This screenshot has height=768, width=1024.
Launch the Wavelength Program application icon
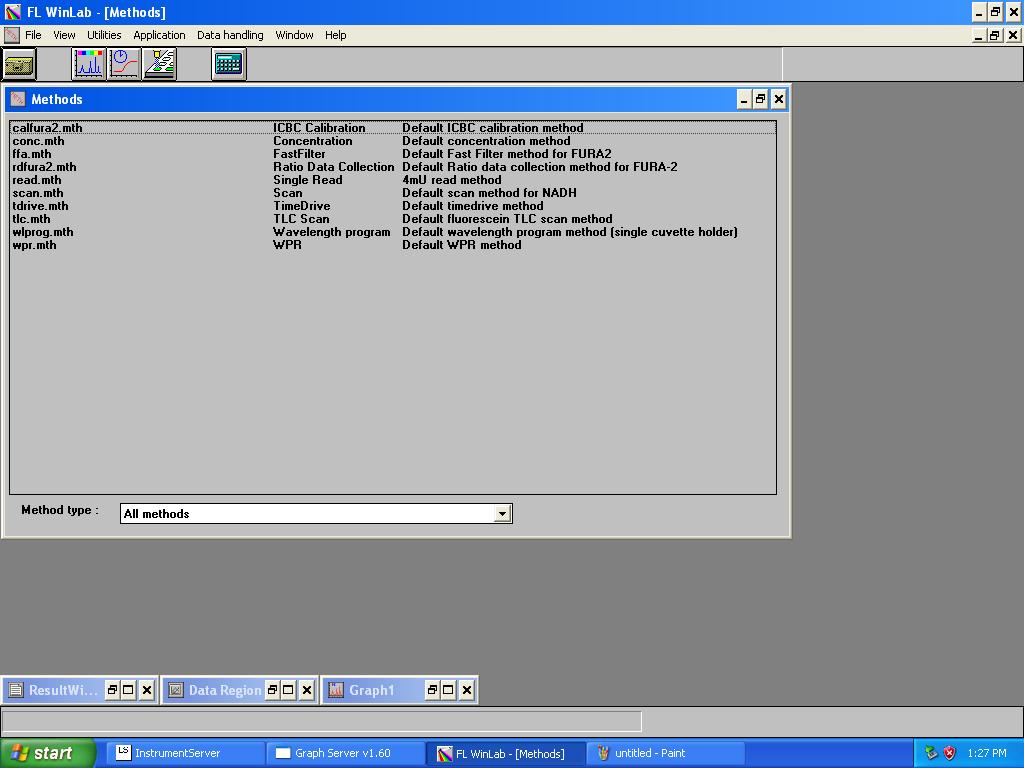pos(159,63)
